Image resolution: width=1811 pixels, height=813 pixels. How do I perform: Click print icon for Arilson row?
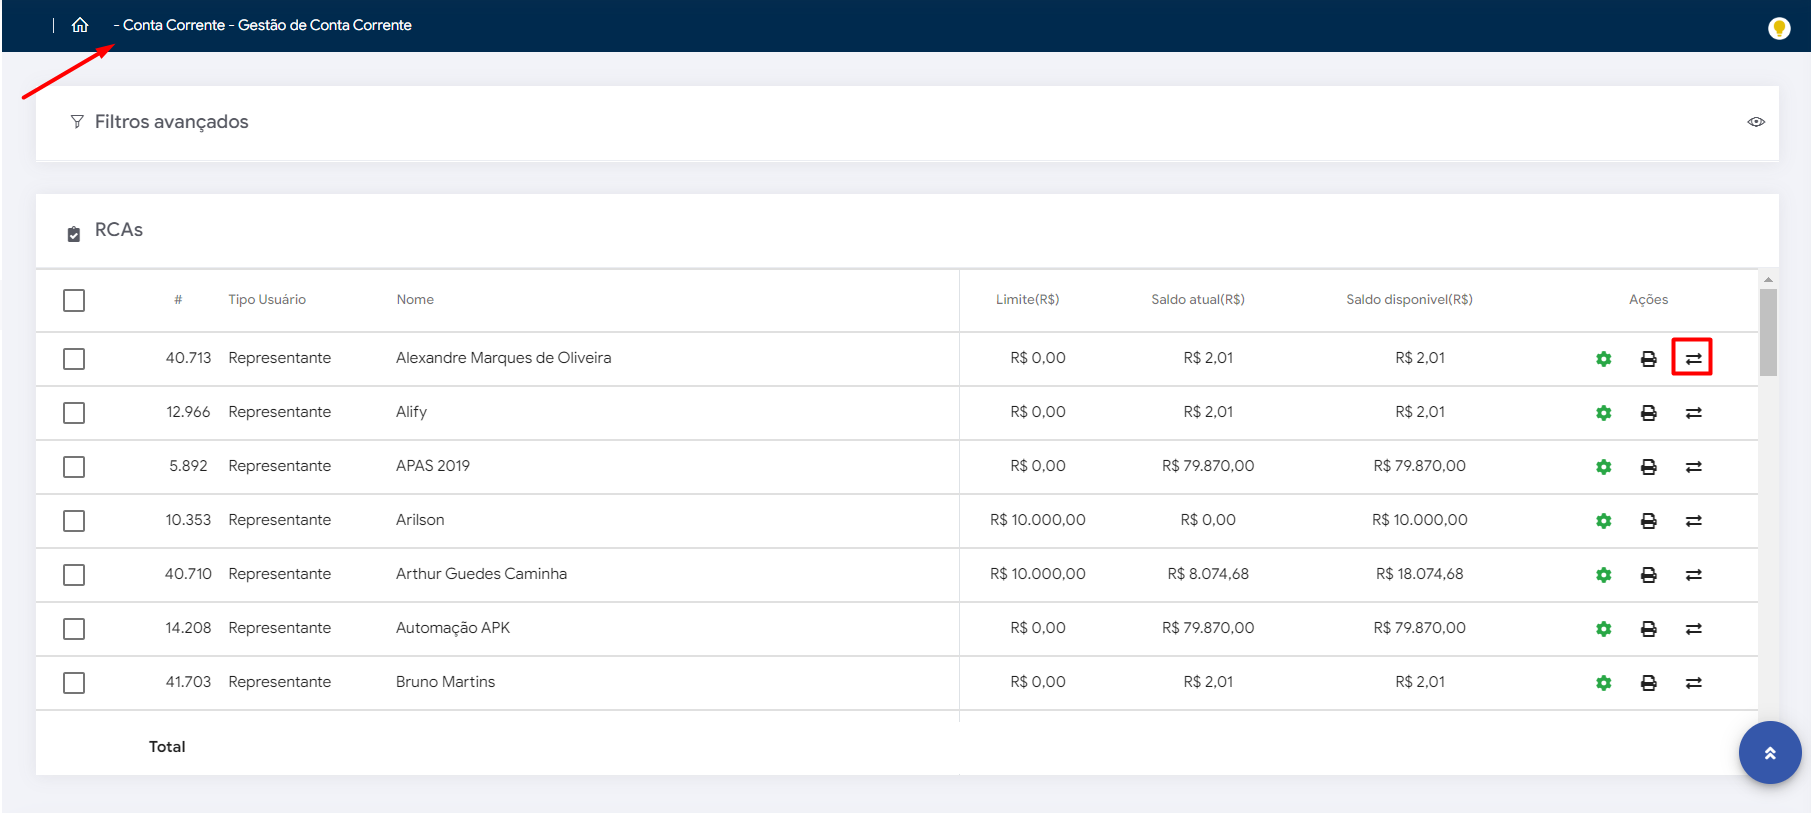pos(1648,521)
